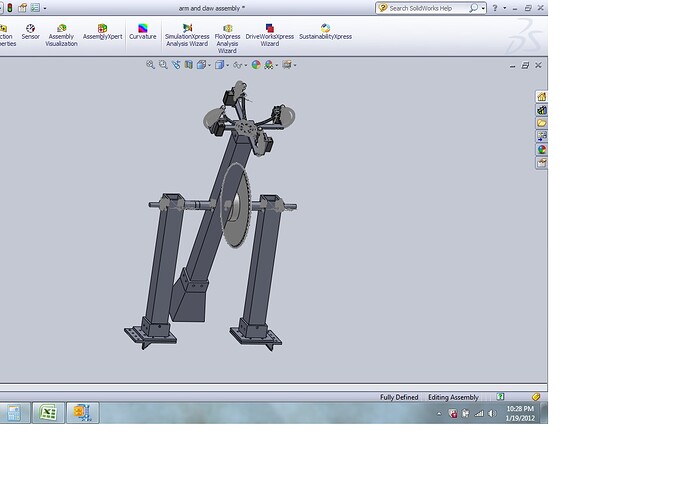Click the Apply Scene icon

(268, 65)
